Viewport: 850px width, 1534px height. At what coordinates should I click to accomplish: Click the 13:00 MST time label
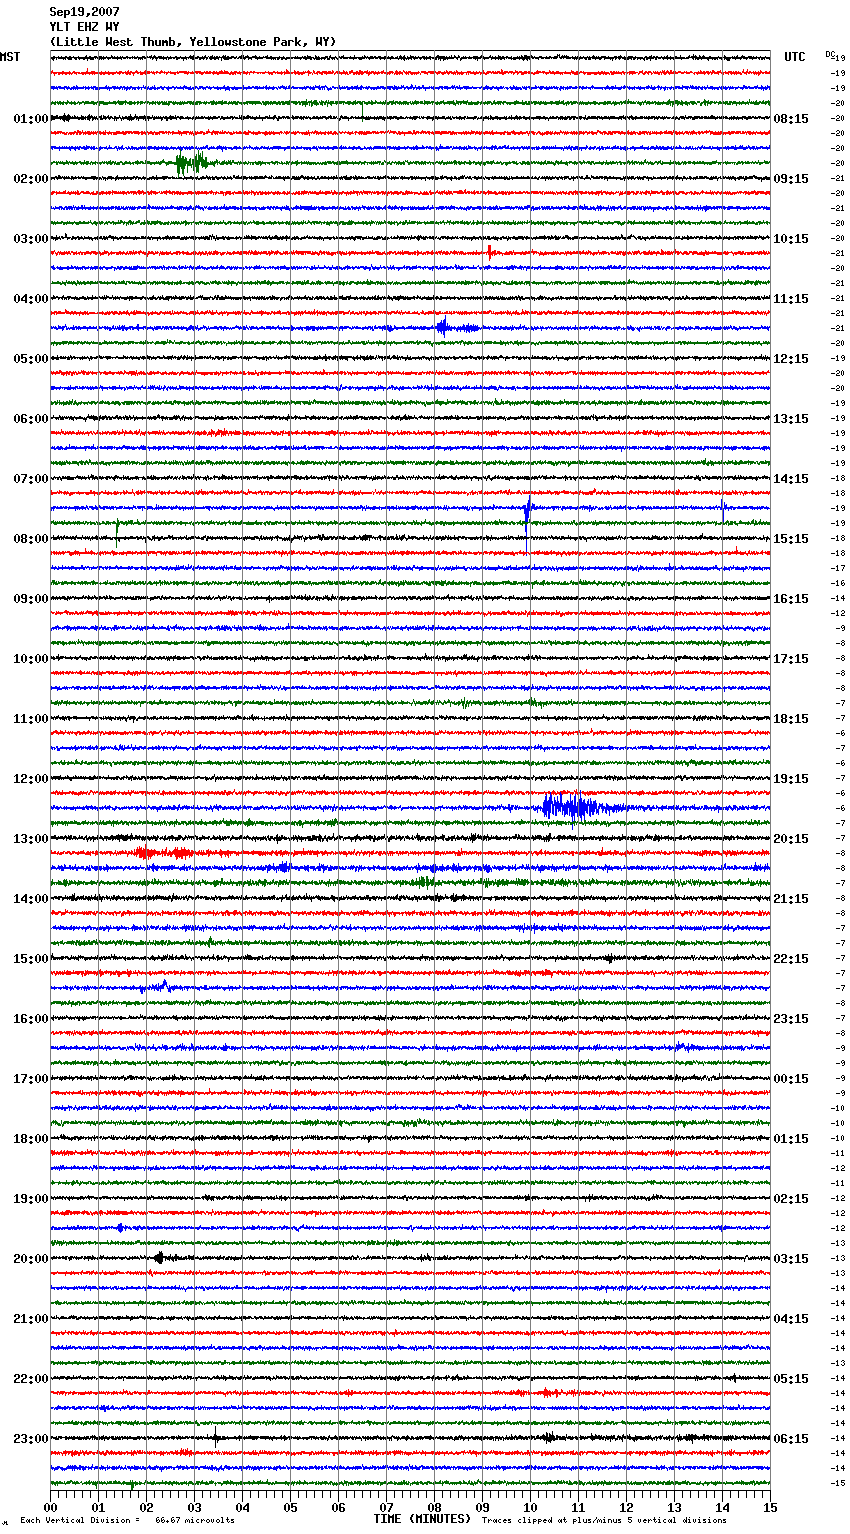pyautogui.click(x=31, y=839)
